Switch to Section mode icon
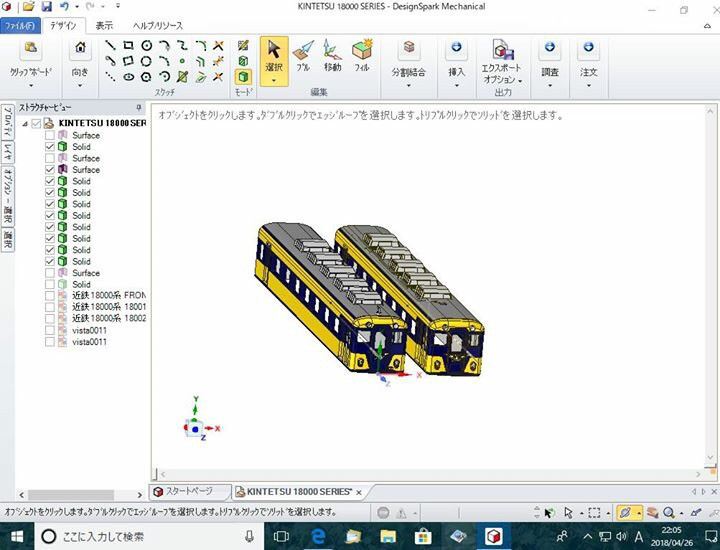Viewport: 720px width, 550px height. (243, 61)
